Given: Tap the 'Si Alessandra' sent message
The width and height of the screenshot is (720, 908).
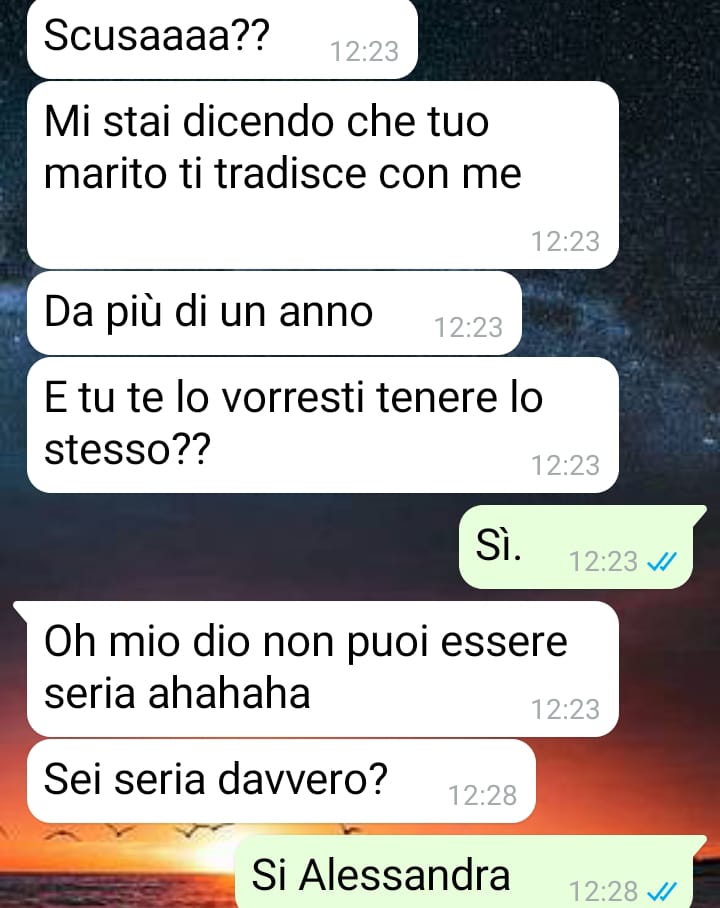Looking at the screenshot, I should pyautogui.click(x=469, y=872).
